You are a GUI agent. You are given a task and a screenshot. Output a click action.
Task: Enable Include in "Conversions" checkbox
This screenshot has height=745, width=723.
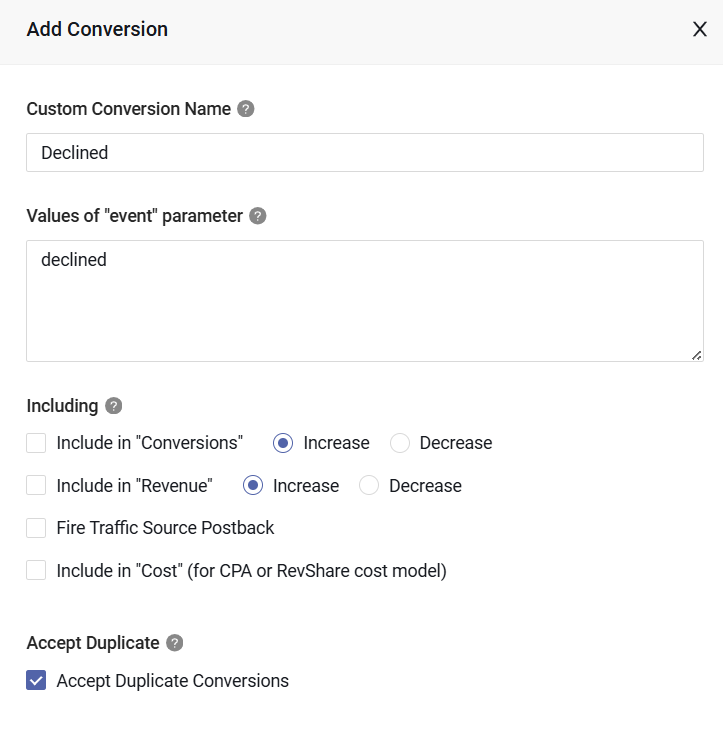coord(37,443)
